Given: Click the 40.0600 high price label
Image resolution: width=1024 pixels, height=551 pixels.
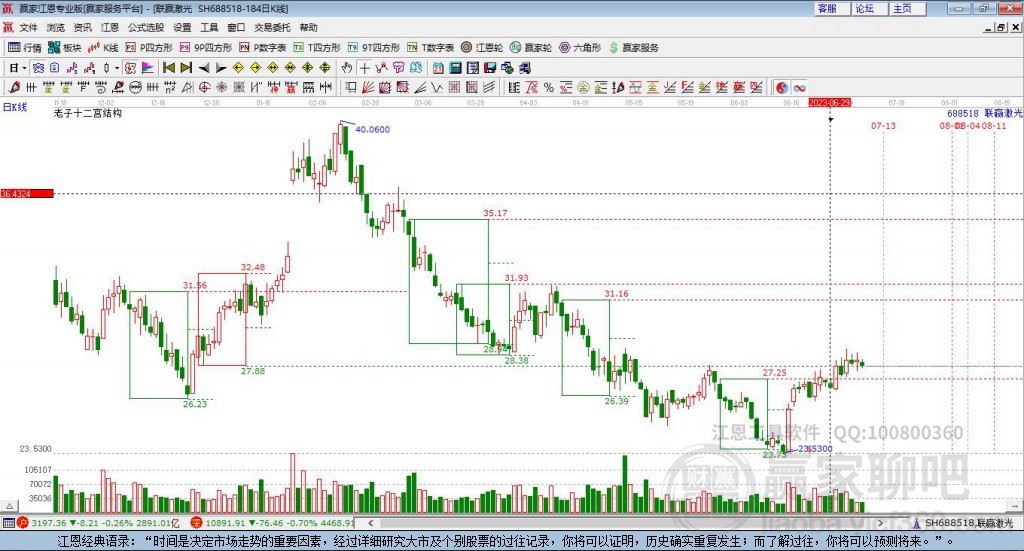Looking at the screenshot, I should 372,129.
